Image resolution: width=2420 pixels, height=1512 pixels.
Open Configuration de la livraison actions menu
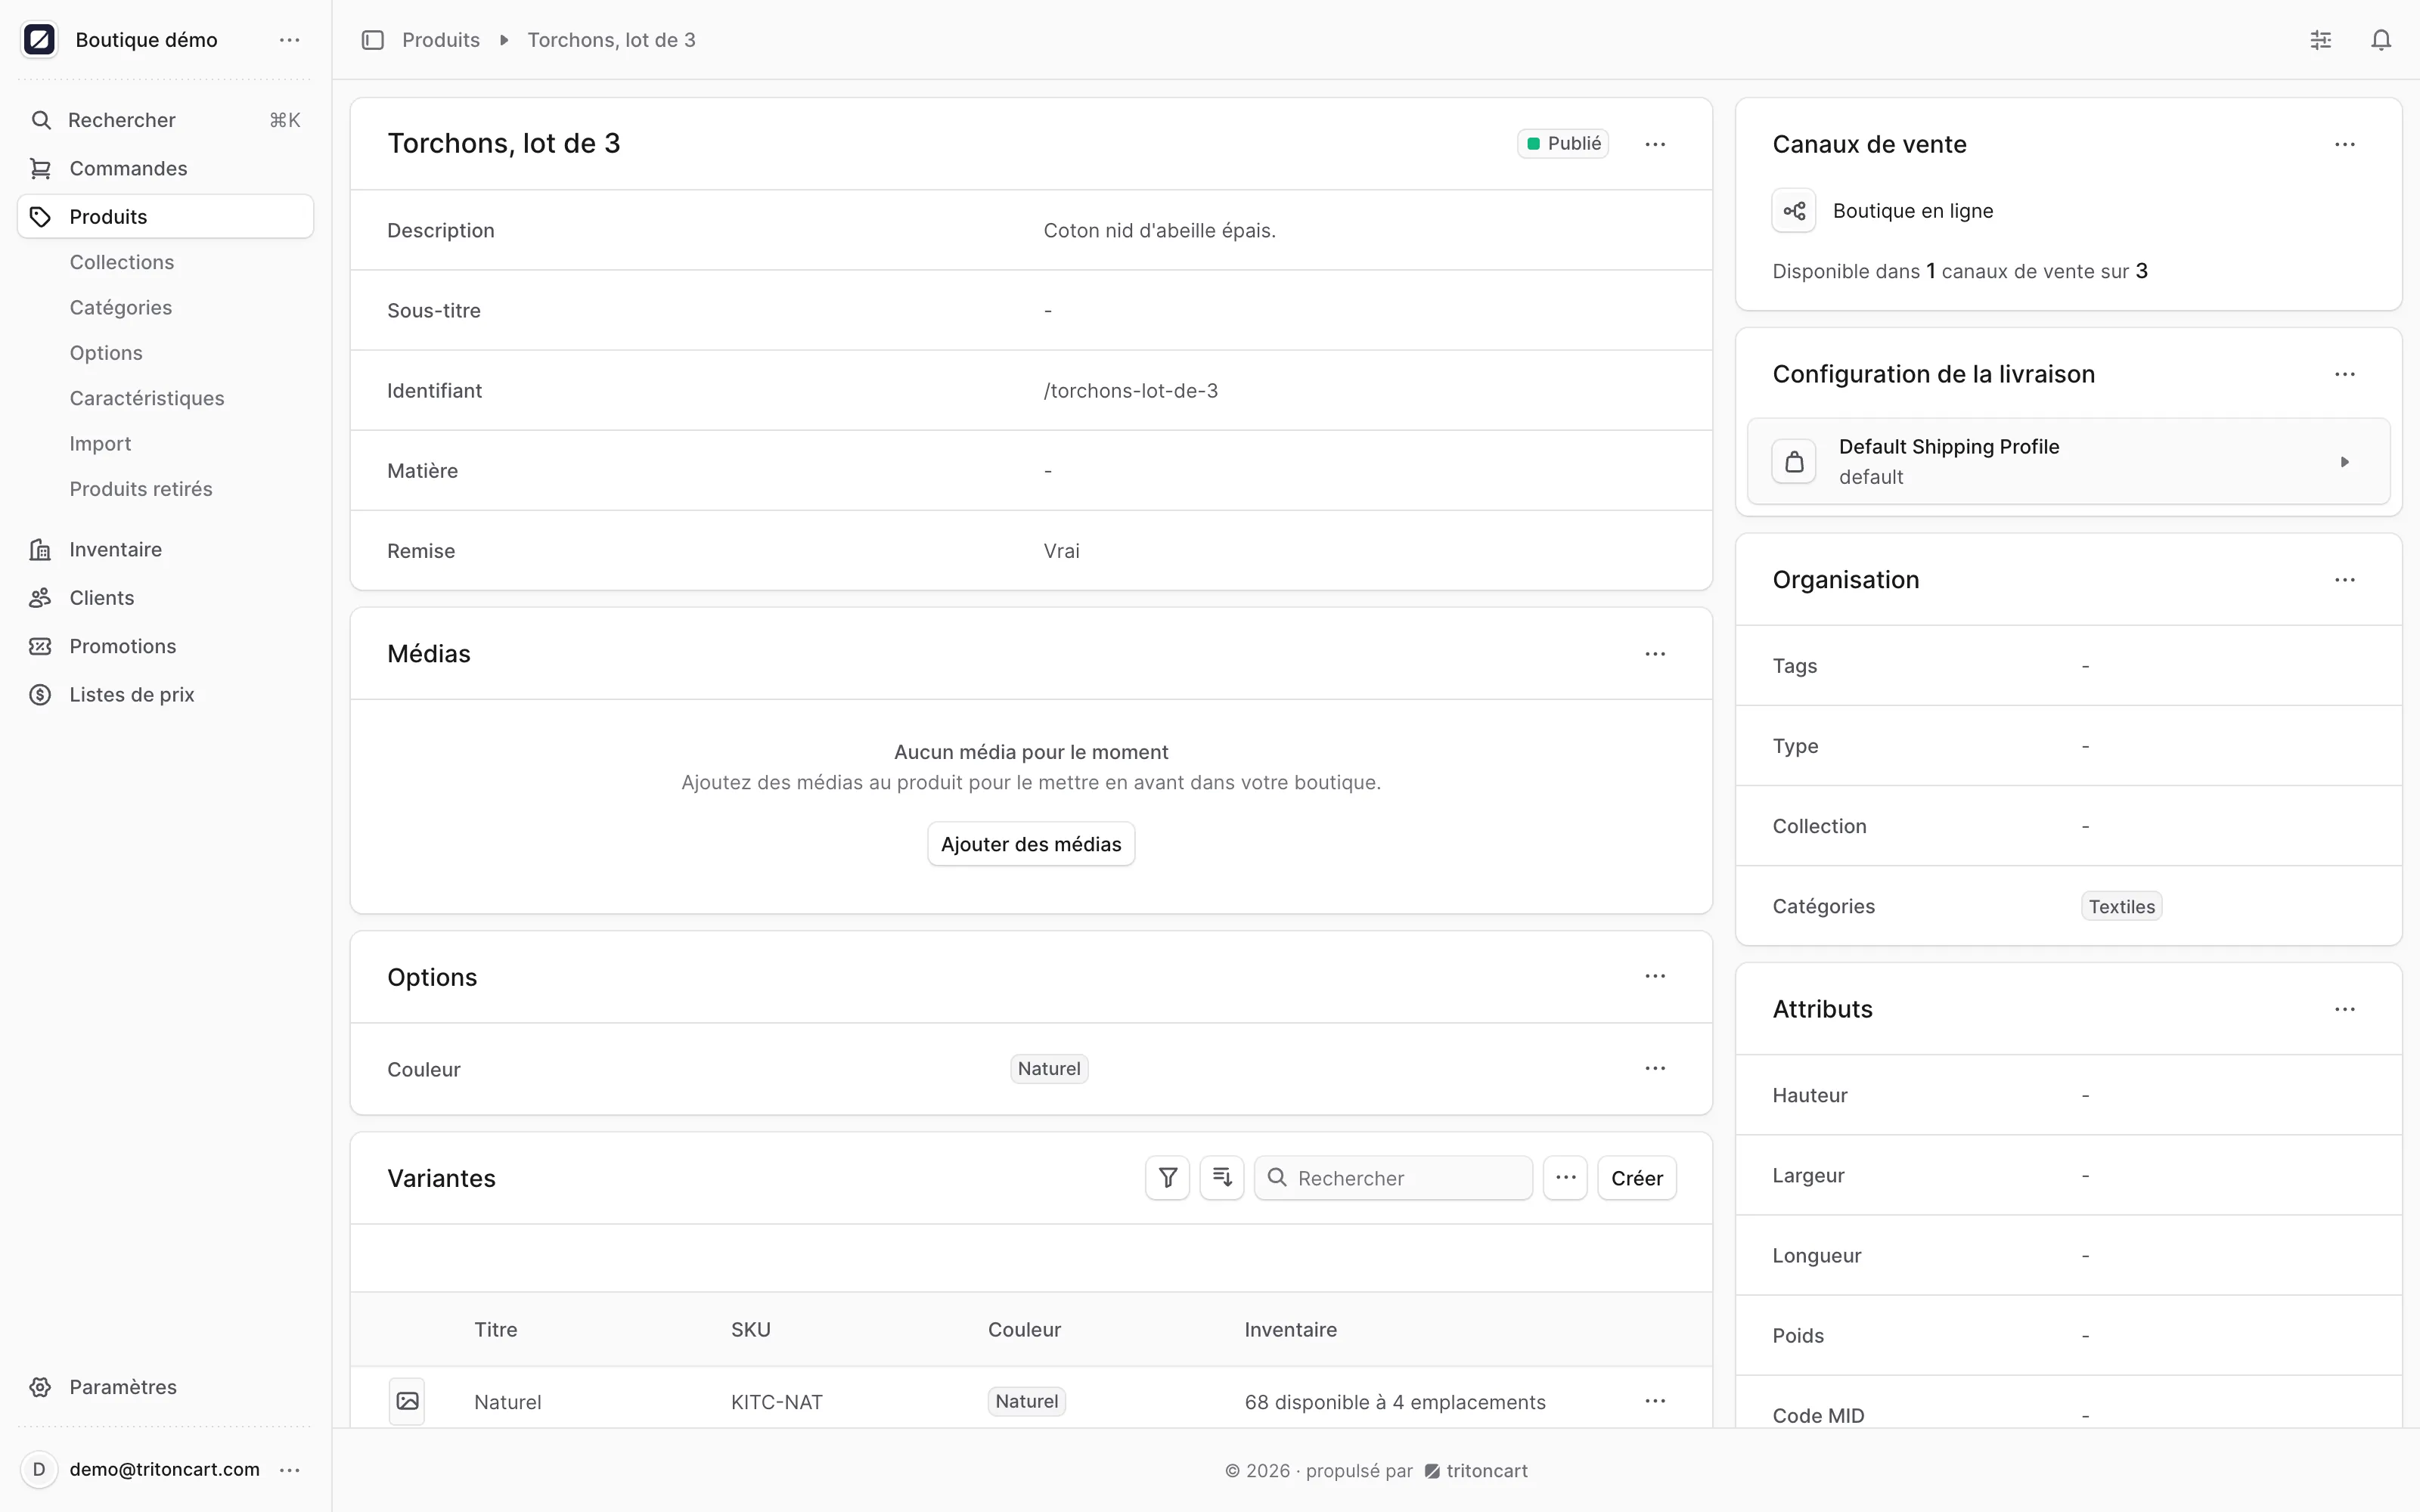pyautogui.click(x=2345, y=374)
